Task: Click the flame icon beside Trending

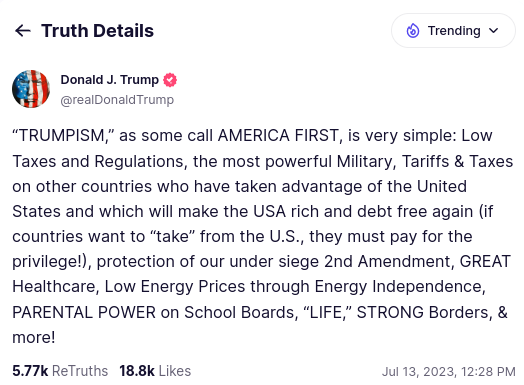Action: [413, 31]
